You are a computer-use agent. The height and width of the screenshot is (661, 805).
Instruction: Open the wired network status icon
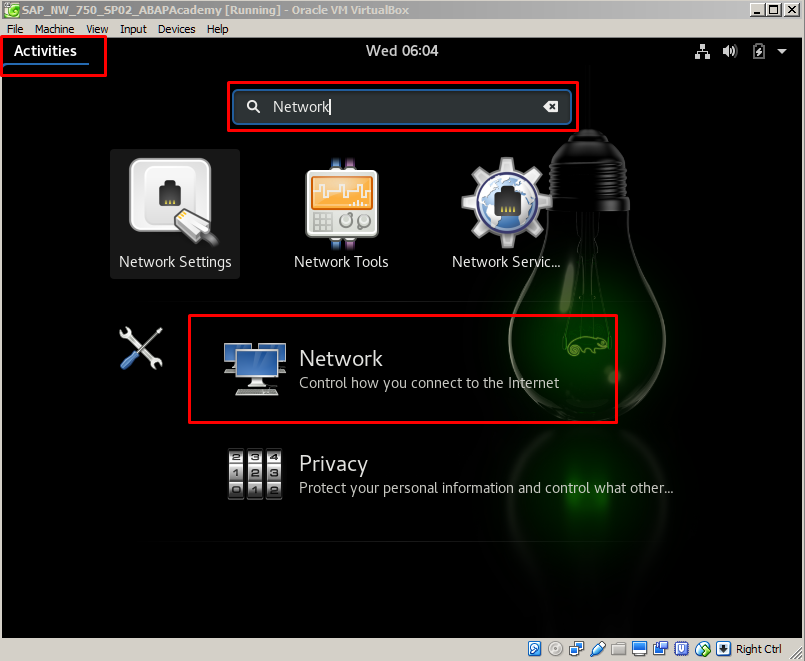(x=702, y=51)
